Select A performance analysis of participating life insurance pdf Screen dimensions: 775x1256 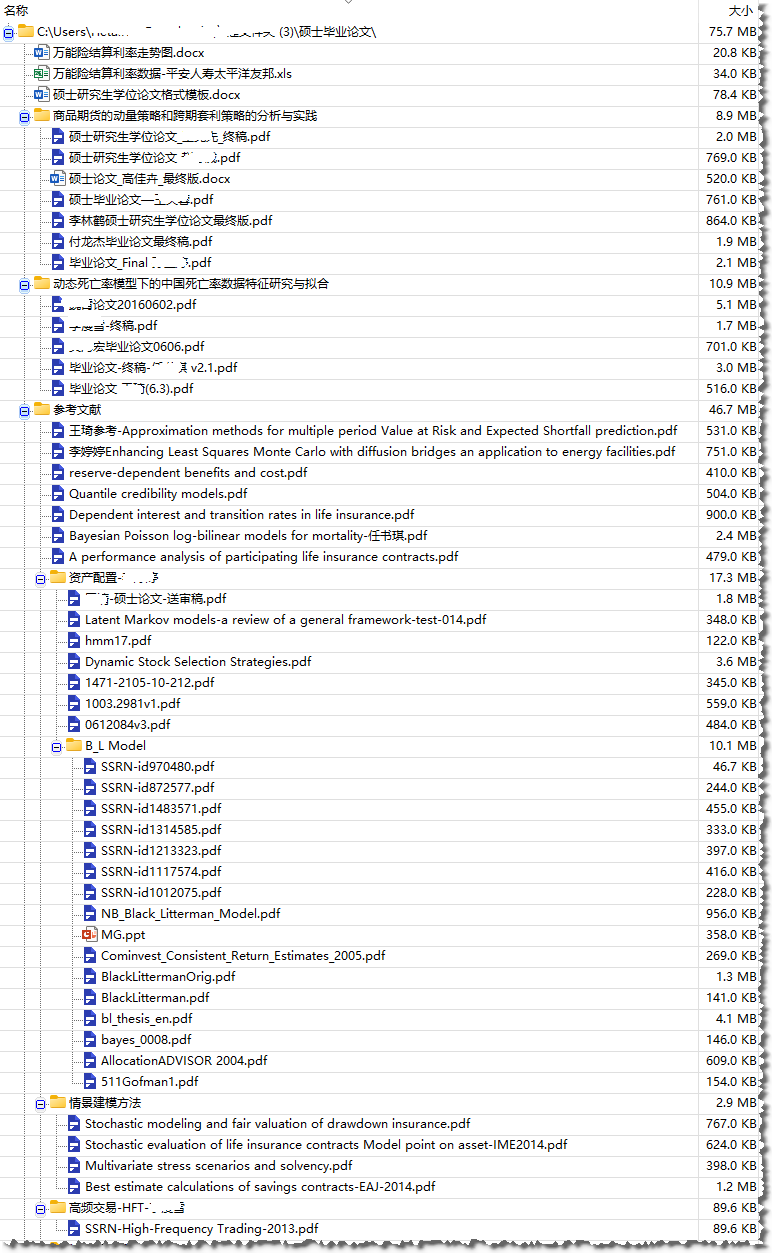pyautogui.click(x=264, y=556)
